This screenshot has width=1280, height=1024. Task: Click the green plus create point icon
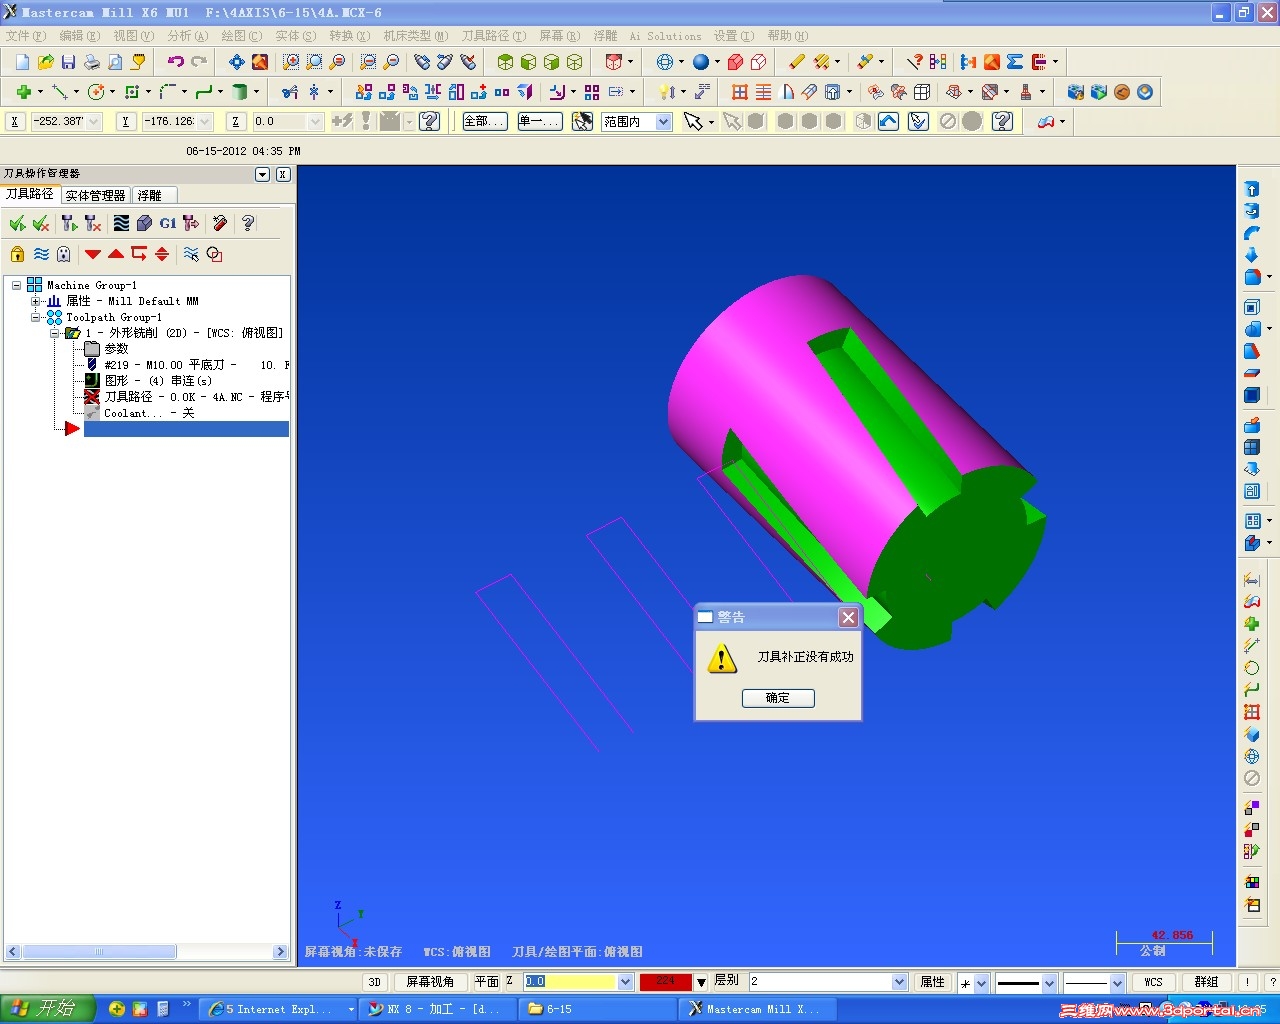coord(23,92)
